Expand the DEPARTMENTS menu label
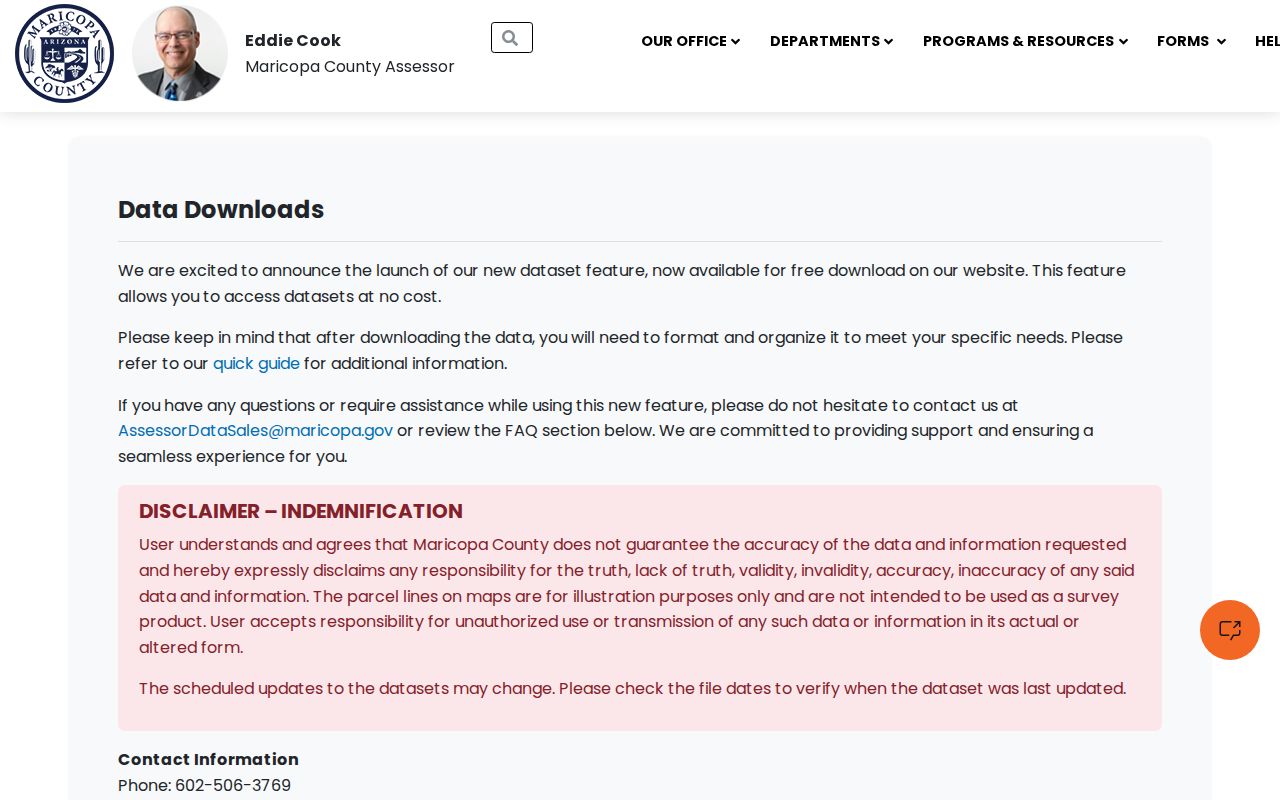The width and height of the screenshot is (1280, 800). [x=825, y=41]
